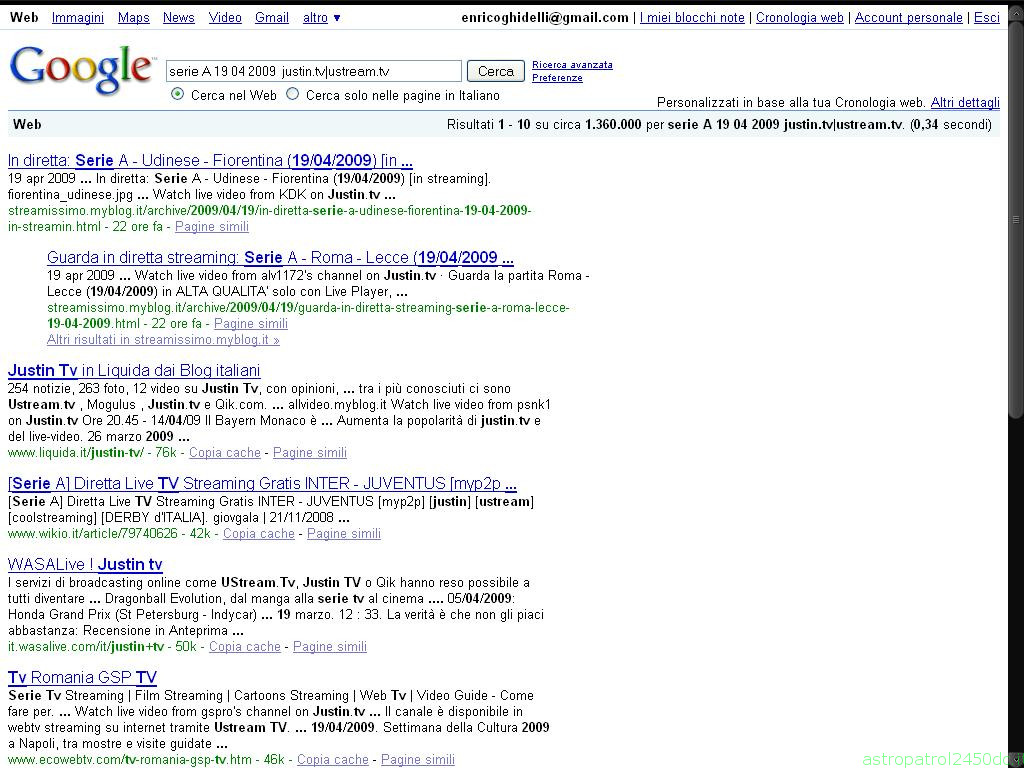Open 'Copia cache' for liquida.it result
The width and height of the screenshot is (1024, 768).
point(225,453)
